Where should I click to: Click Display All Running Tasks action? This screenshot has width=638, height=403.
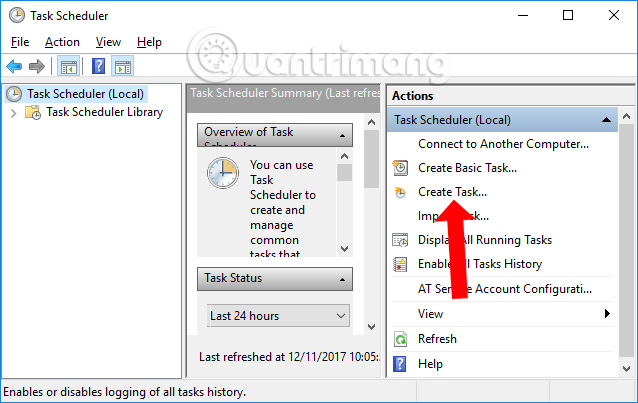(485, 240)
